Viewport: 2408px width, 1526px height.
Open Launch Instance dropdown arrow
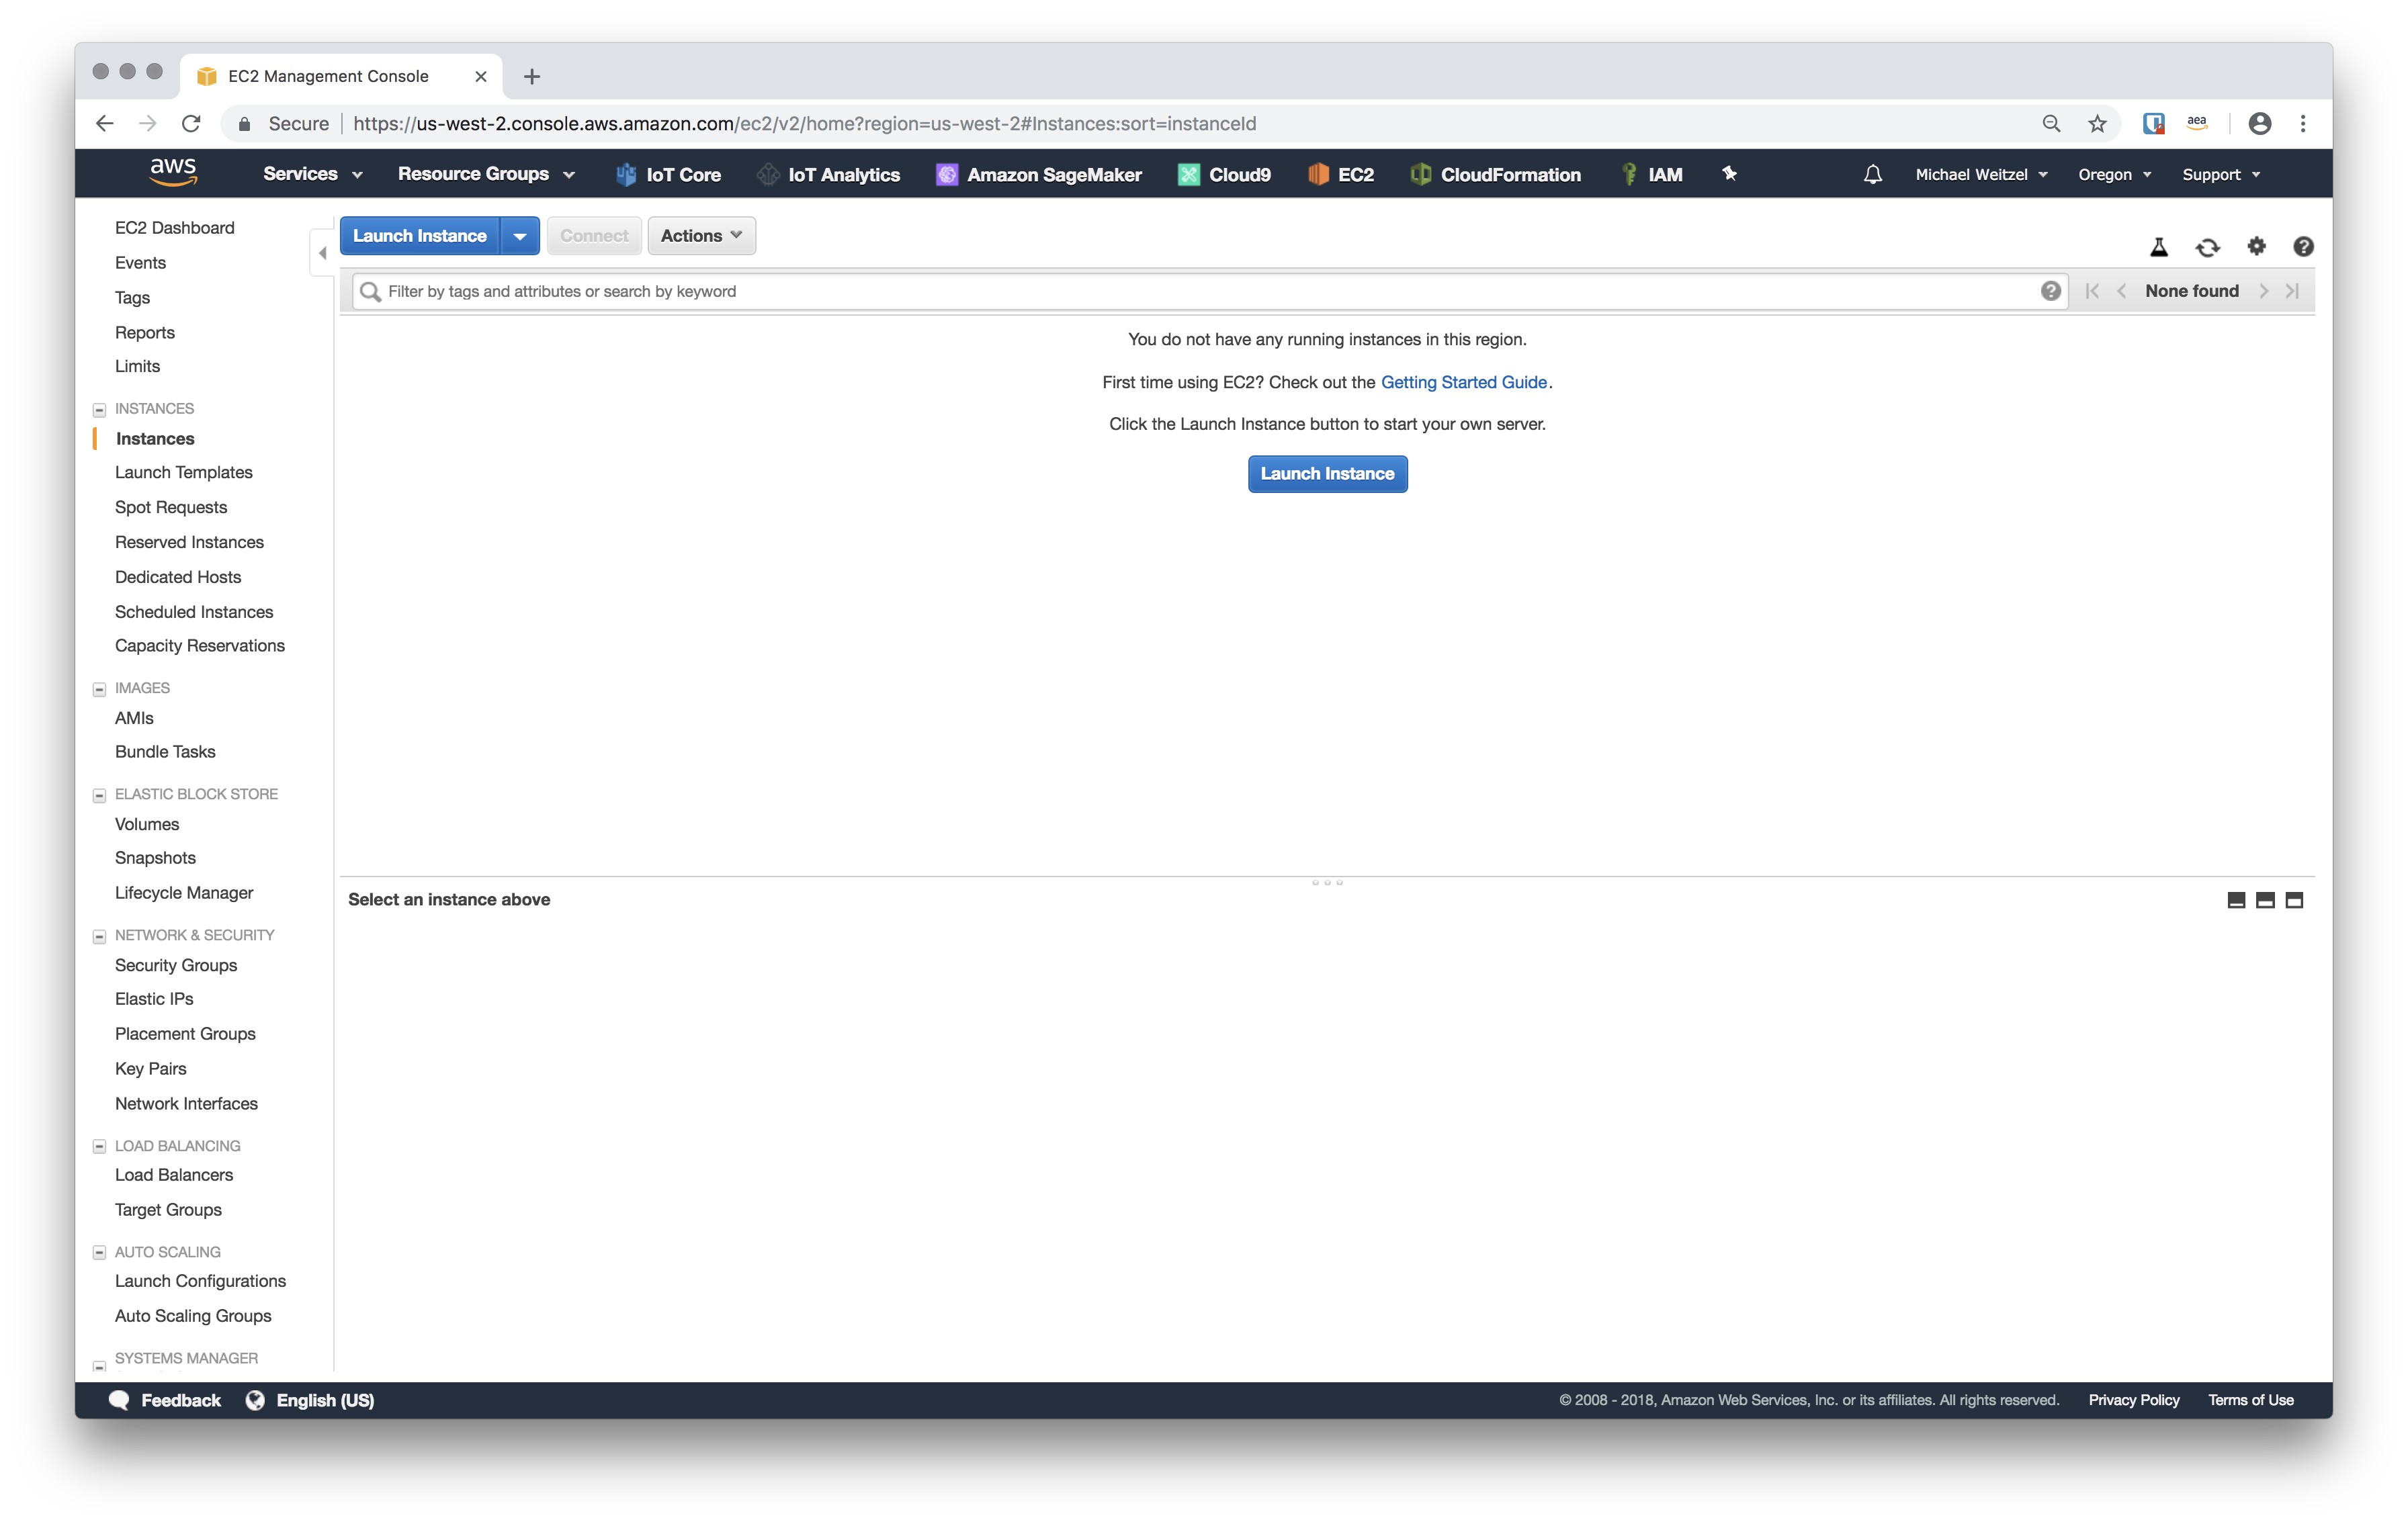(520, 236)
